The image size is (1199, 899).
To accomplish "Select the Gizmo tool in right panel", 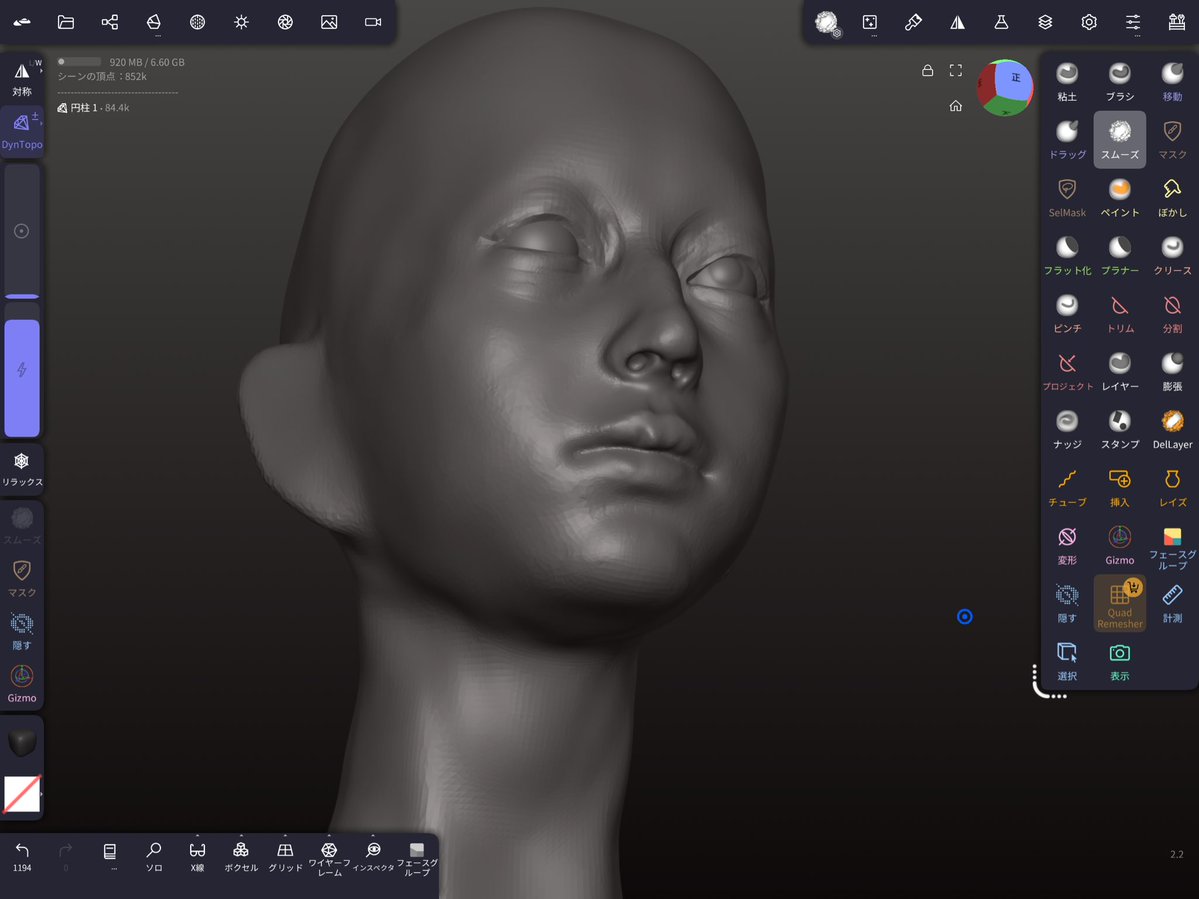I will [x=1119, y=546].
